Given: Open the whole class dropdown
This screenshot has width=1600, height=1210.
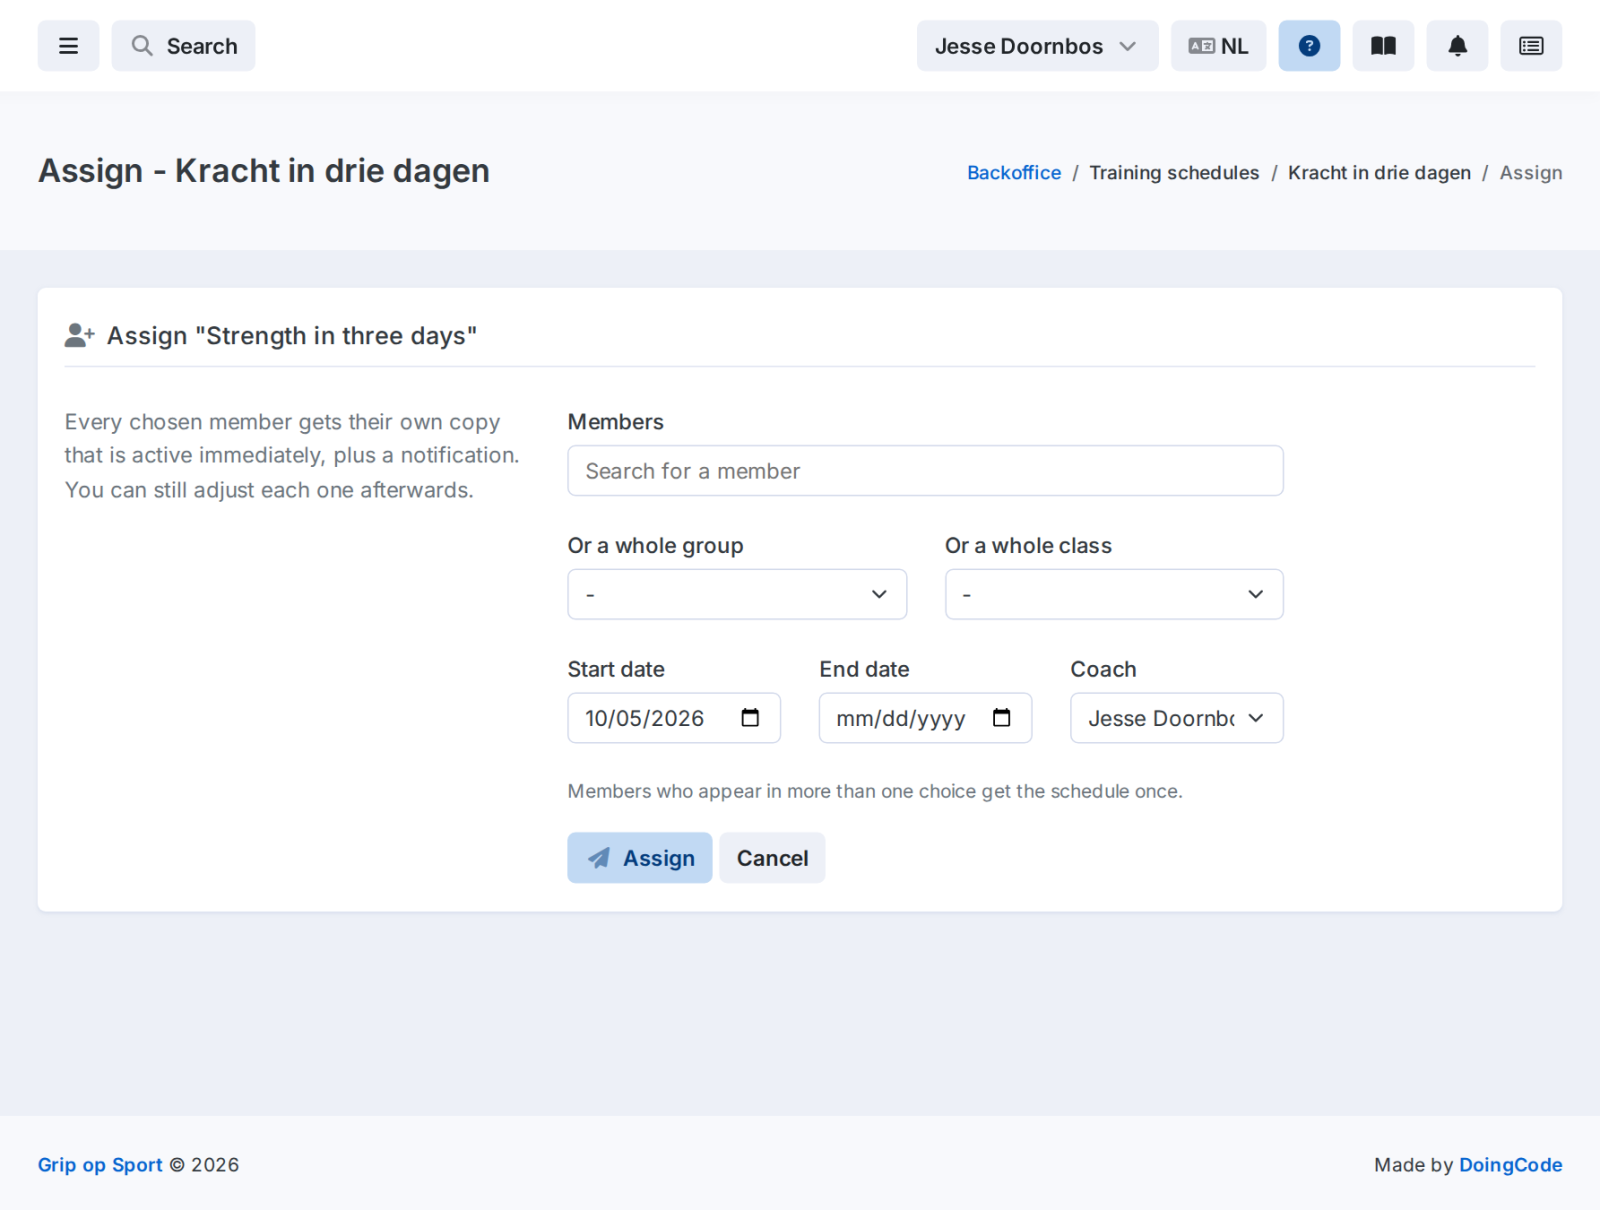Looking at the screenshot, I should tap(1114, 594).
